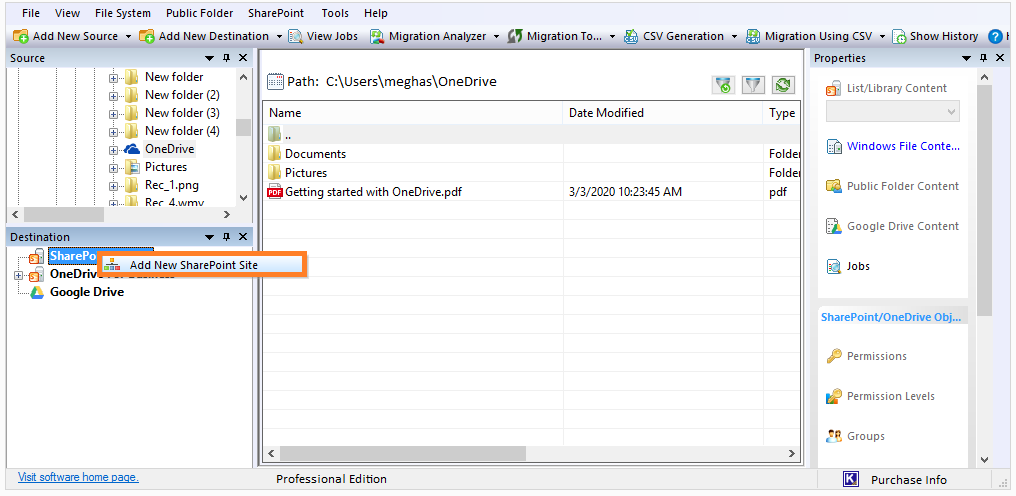Open the Public Folder menu

pos(200,13)
